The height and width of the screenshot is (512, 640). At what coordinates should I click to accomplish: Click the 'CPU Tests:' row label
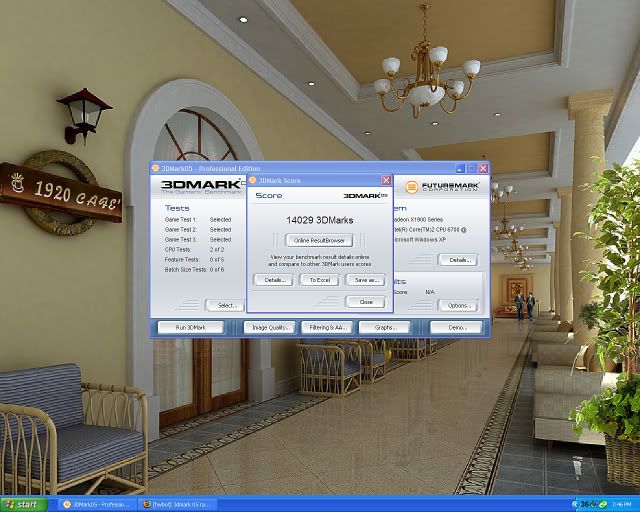coord(178,249)
